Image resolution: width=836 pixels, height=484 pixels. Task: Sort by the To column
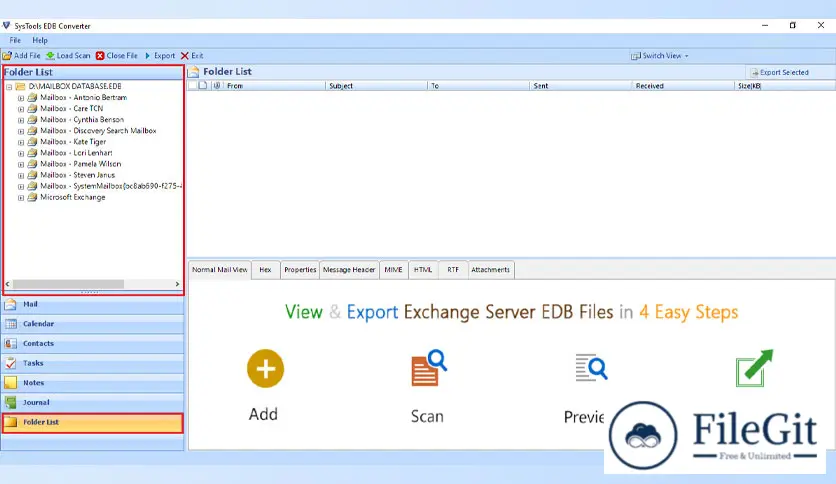pos(478,86)
